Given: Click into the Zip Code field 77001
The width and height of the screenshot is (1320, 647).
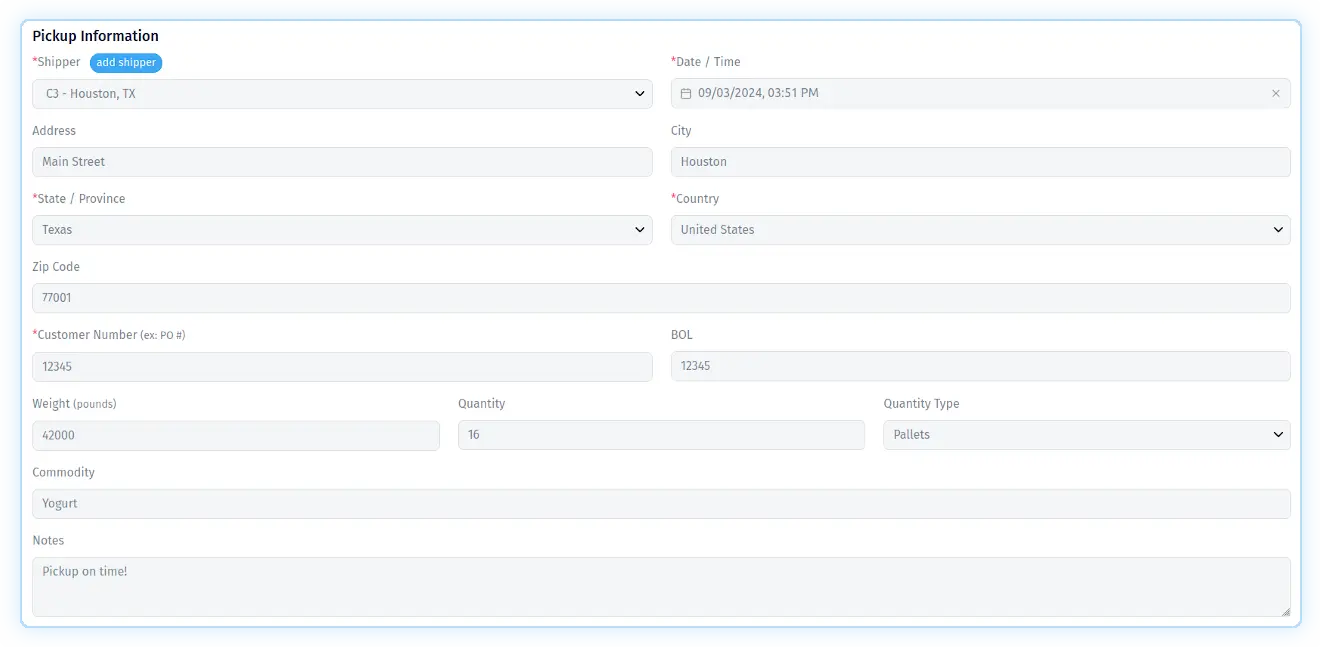Looking at the screenshot, I should tap(660, 298).
